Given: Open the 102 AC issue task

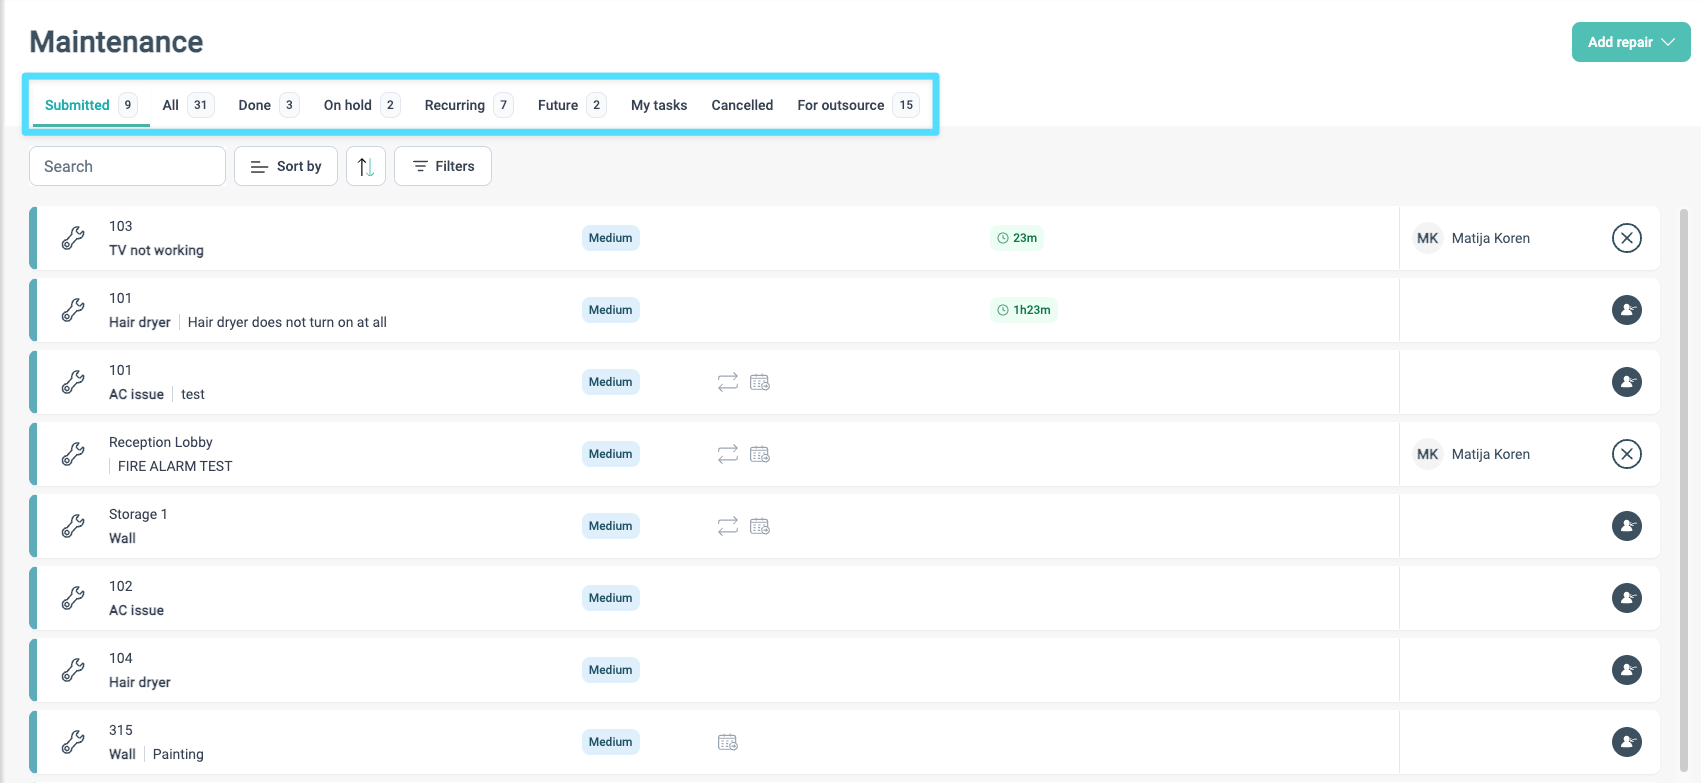Looking at the screenshot, I should (845, 598).
